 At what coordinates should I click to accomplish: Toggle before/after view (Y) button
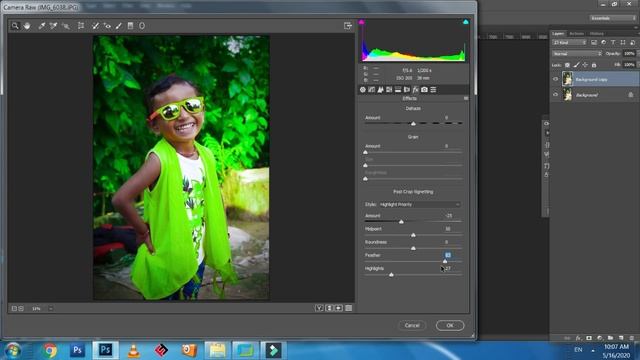pos(319,308)
